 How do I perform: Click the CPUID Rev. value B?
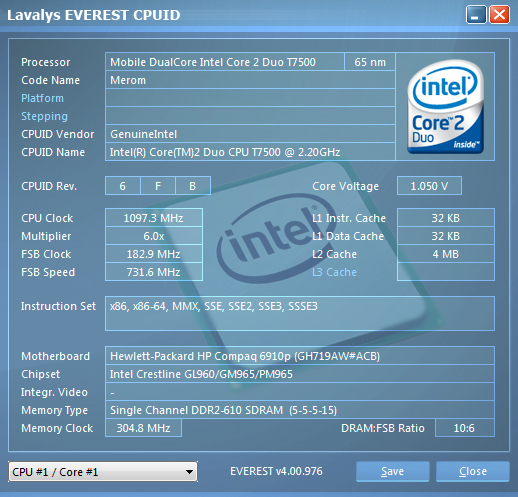pos(193,186)
